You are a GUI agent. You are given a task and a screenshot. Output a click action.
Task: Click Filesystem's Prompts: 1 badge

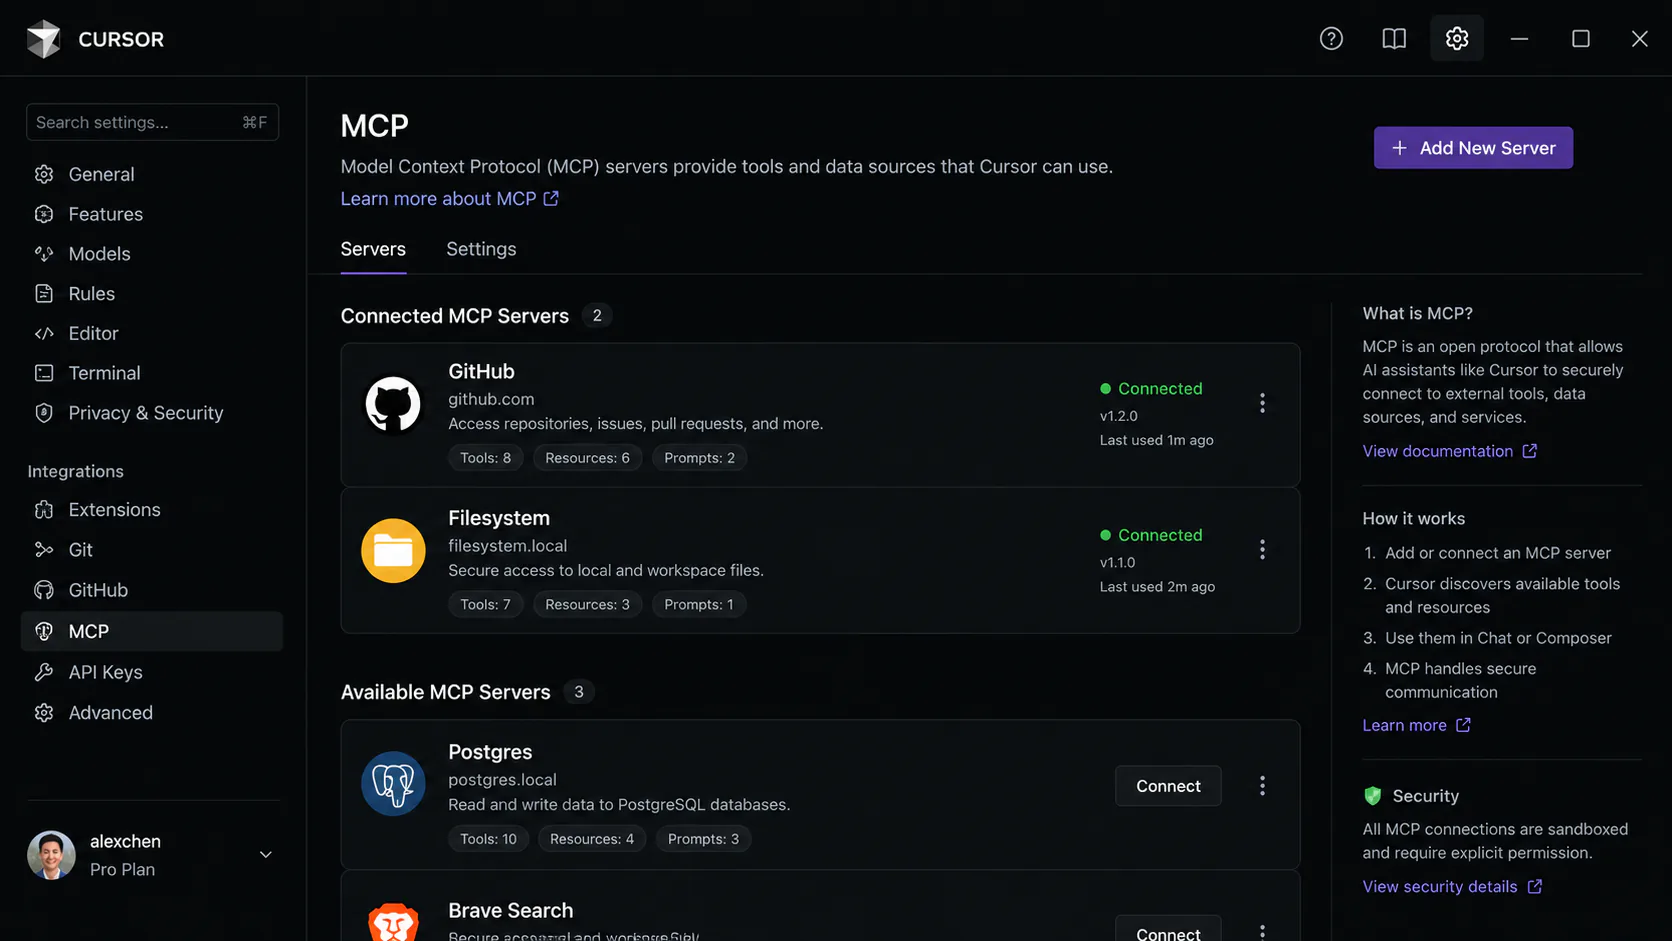pyautogui.click(x=698, y=605)
